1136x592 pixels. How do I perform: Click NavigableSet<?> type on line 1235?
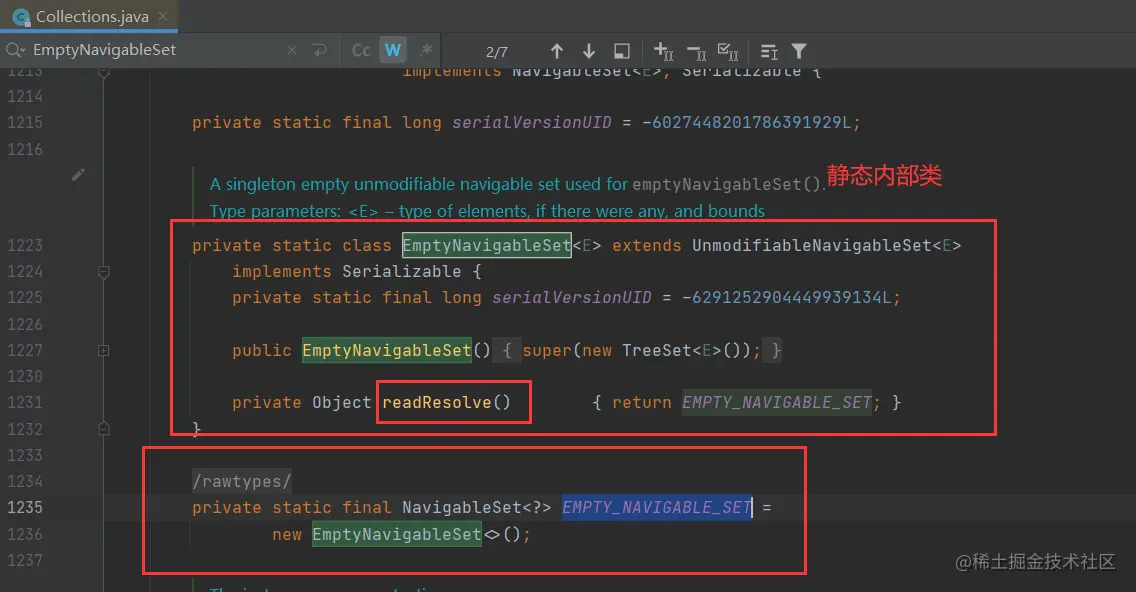pyautogui.click(x=476, y=507)
